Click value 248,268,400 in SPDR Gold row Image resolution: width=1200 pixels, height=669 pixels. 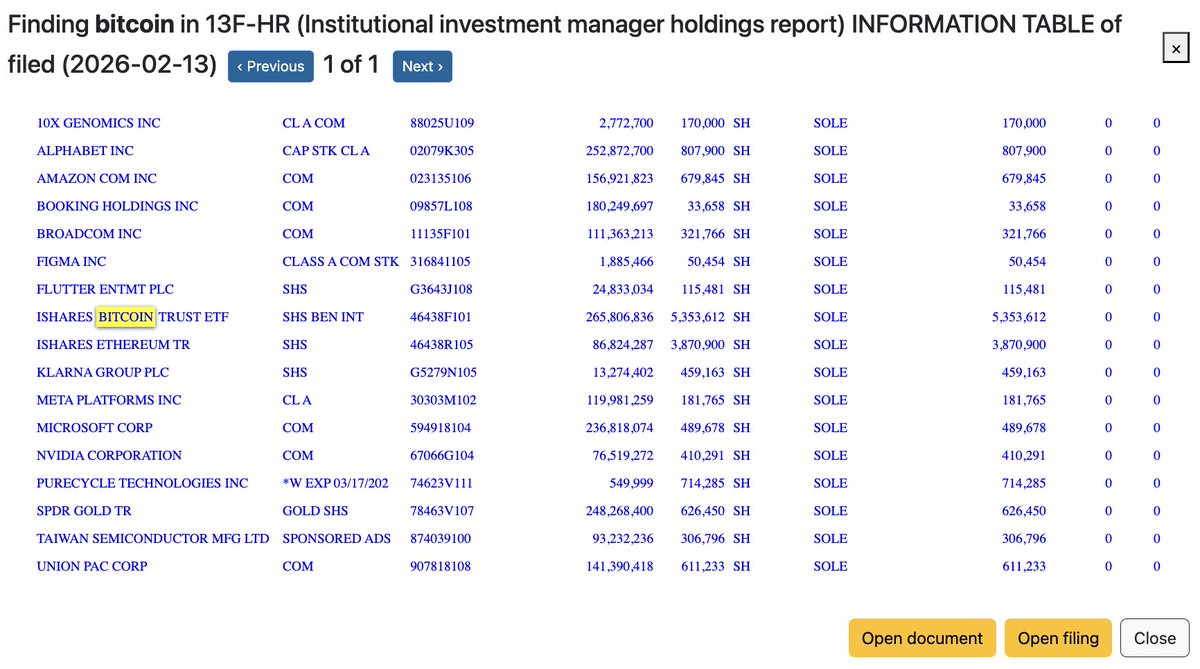click(x=619, y=511)
